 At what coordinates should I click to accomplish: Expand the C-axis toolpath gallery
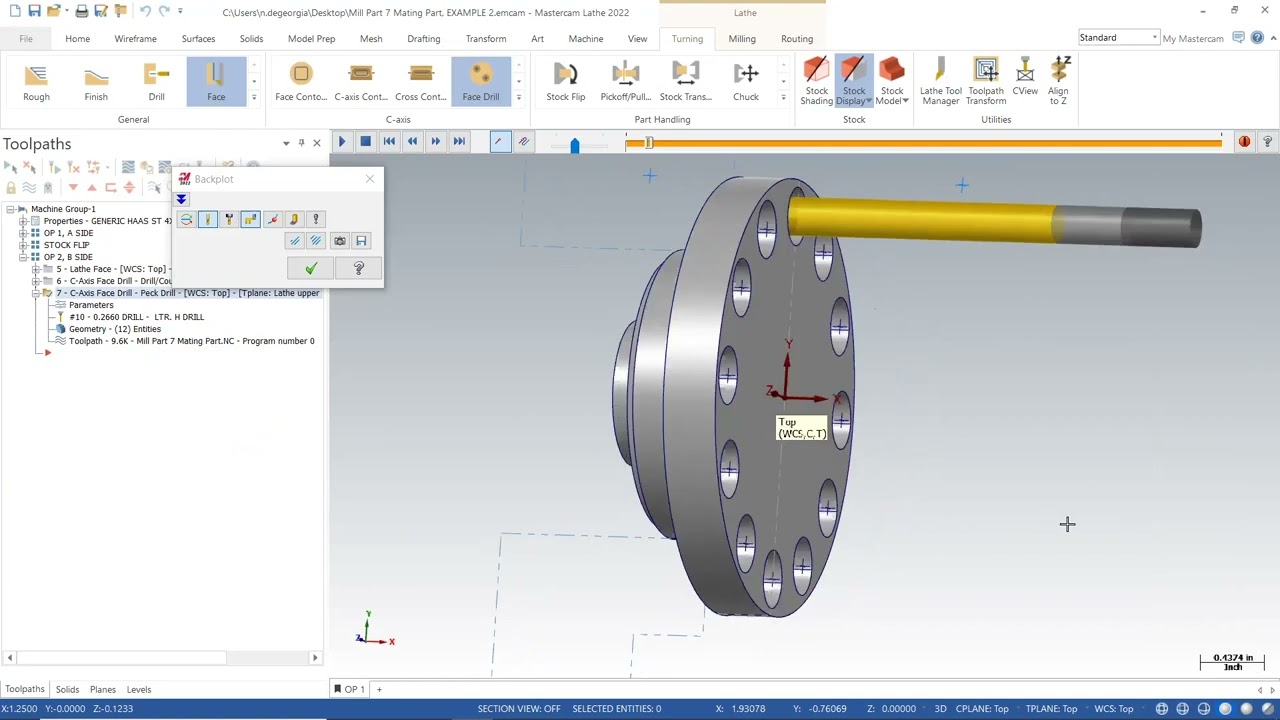click(519, 97)
